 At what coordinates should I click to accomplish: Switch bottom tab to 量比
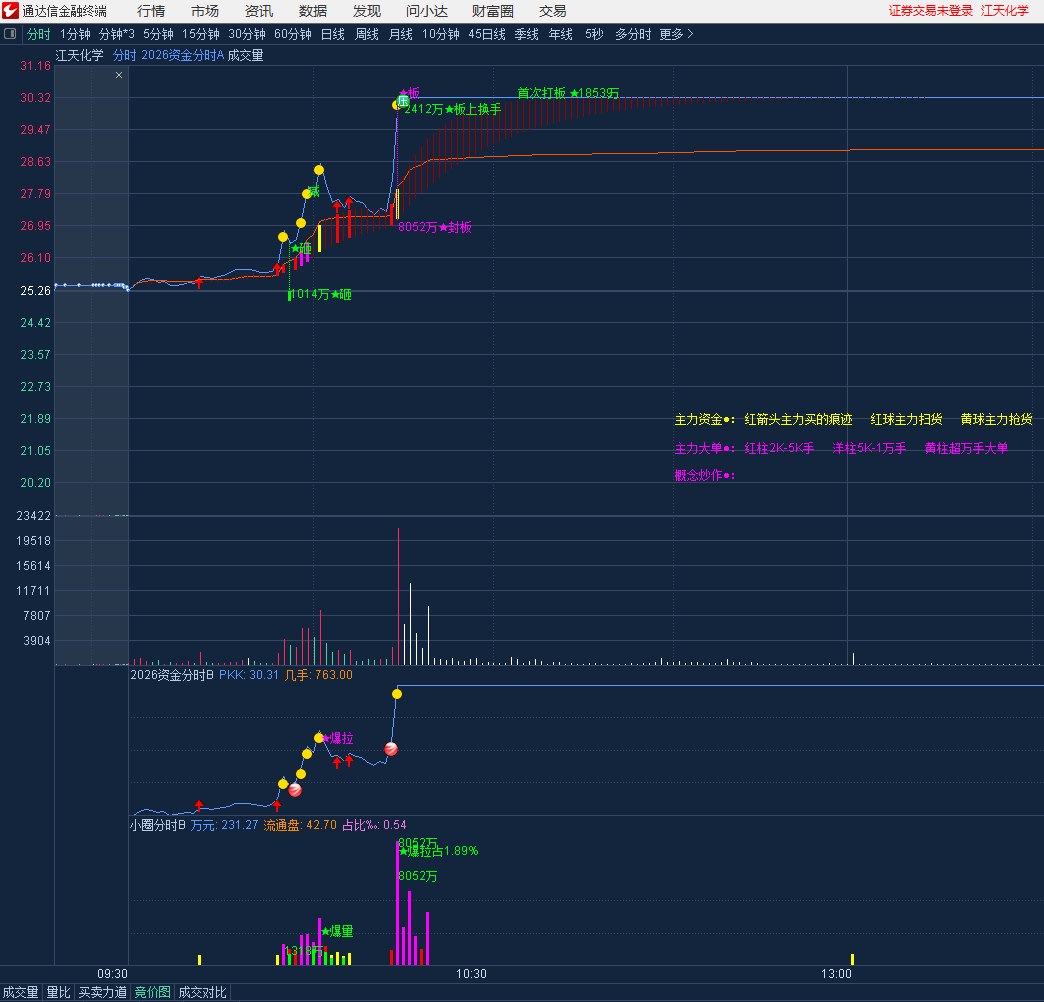tap(59, 992)
